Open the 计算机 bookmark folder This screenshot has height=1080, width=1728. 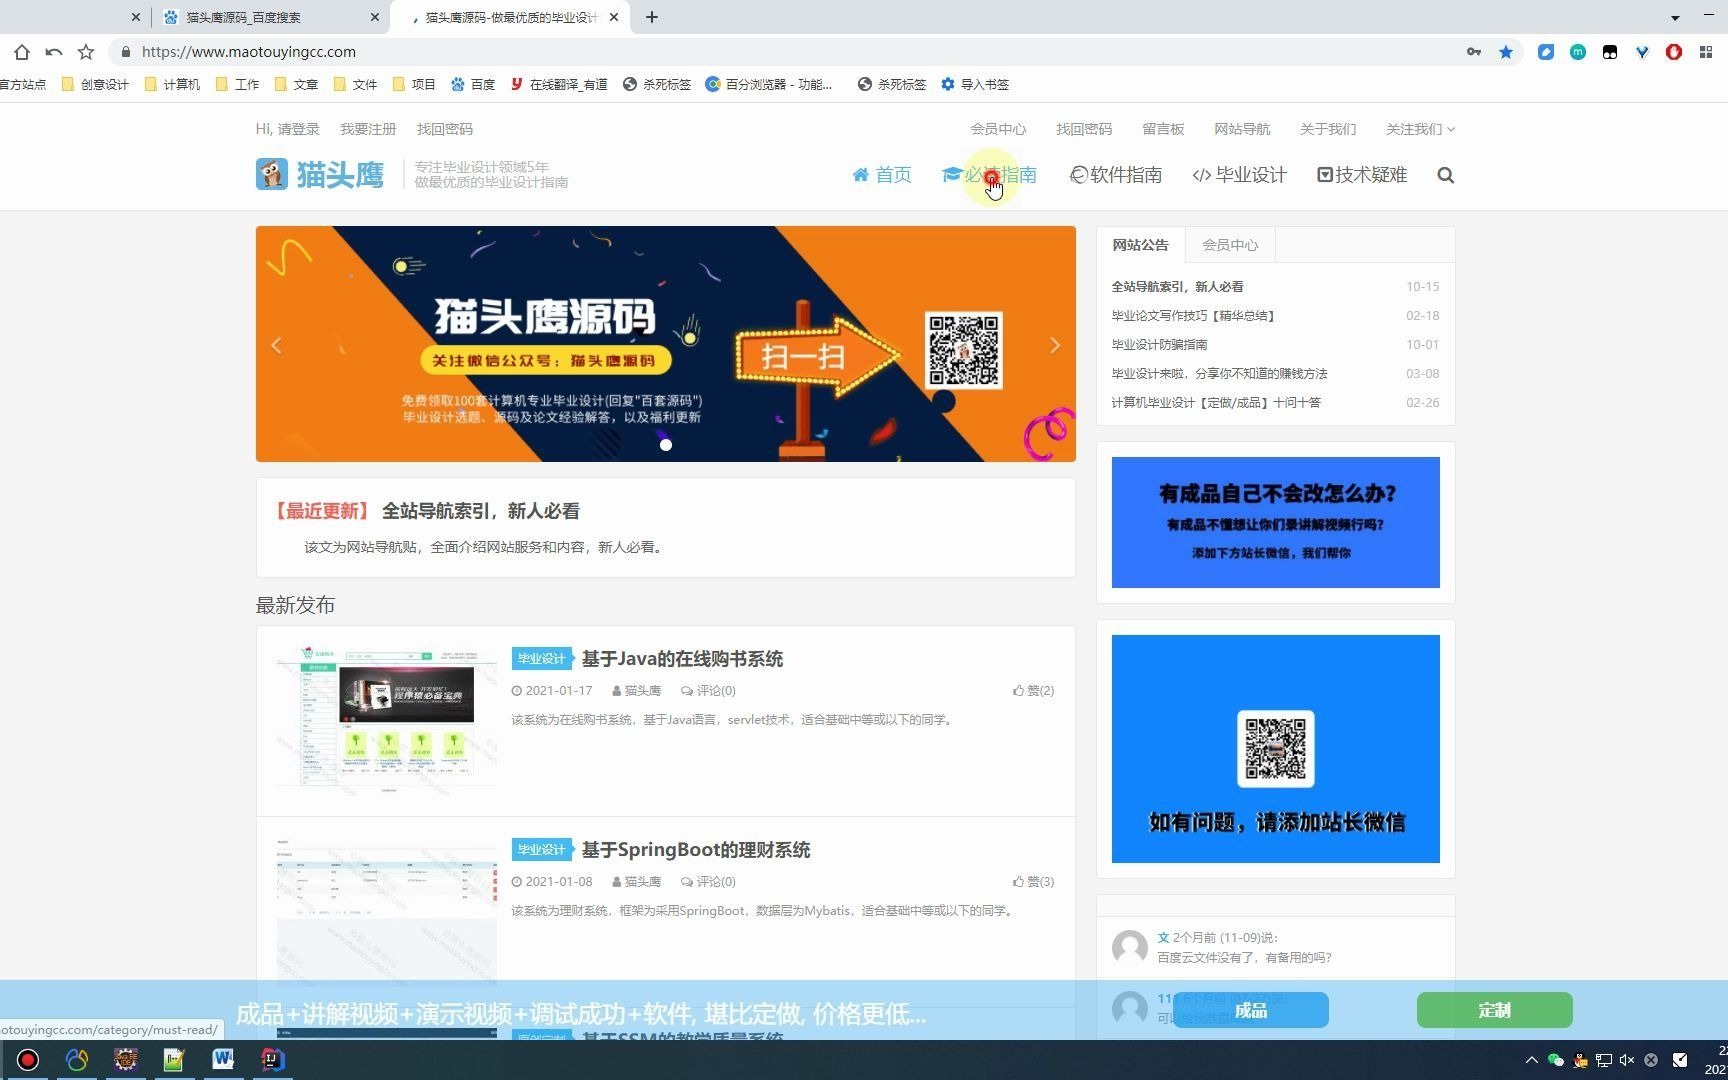(172, 84)
